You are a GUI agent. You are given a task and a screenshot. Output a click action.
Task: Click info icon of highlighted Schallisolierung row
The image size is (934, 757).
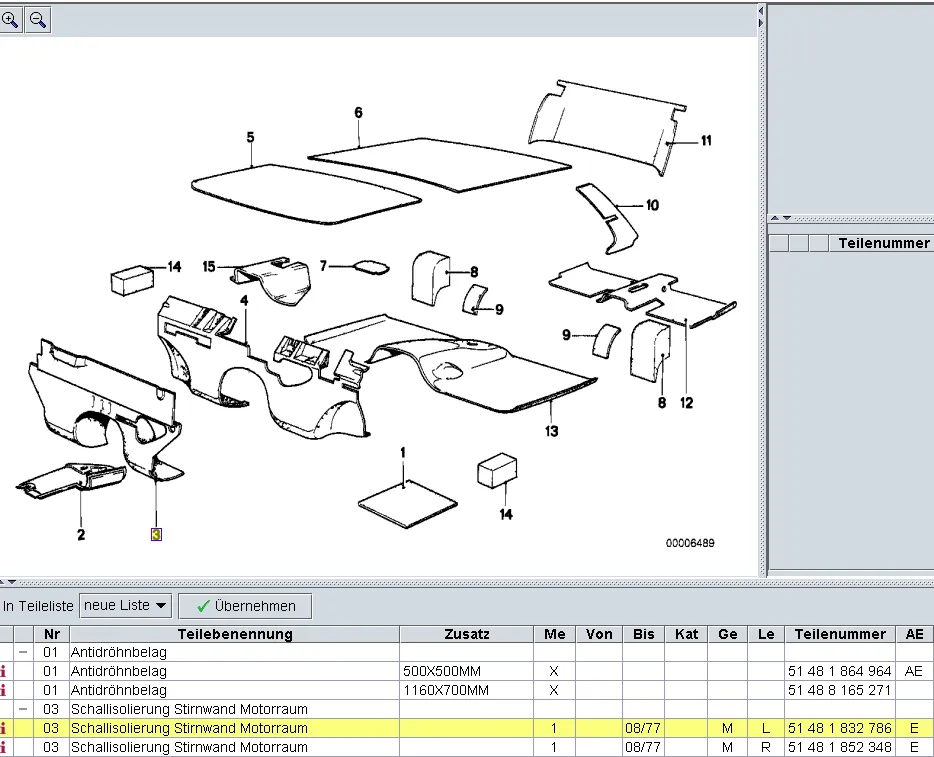4,728
